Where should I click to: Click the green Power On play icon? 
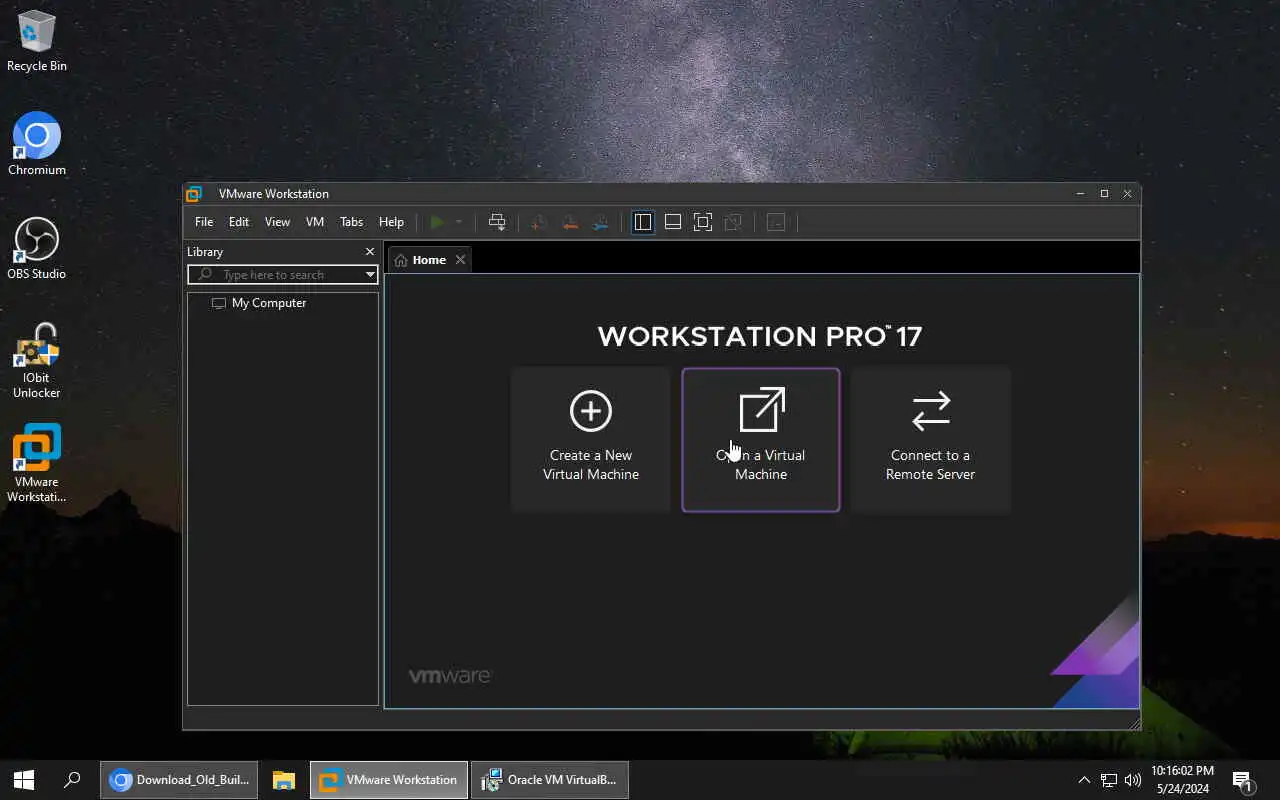[x=437, y=222]
